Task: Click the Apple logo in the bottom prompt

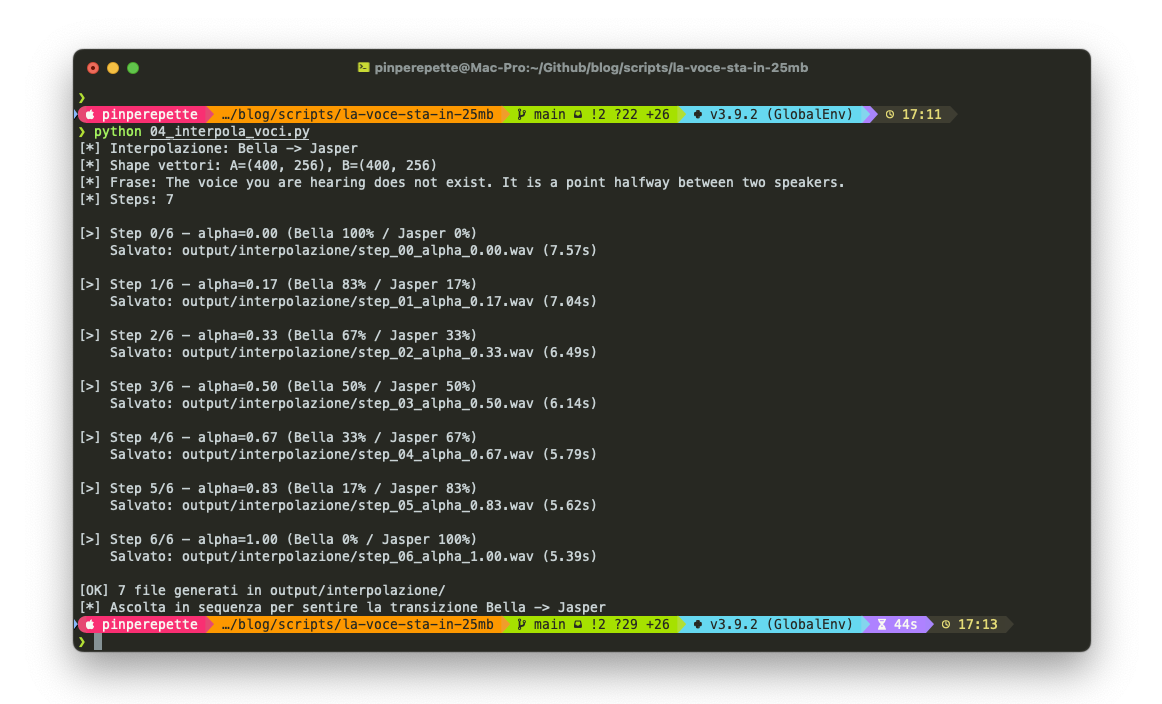Action: (x=88, y=624)
